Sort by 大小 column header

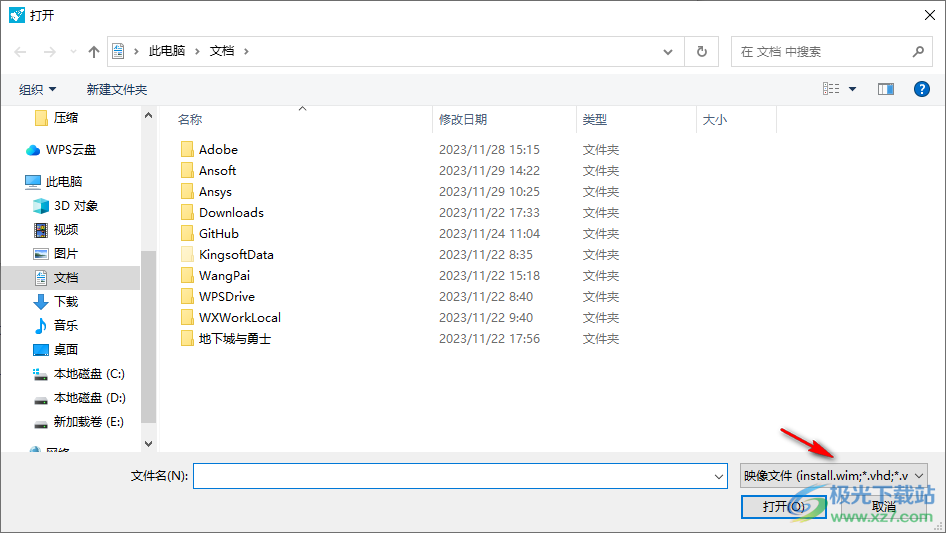tap(715, 120)
